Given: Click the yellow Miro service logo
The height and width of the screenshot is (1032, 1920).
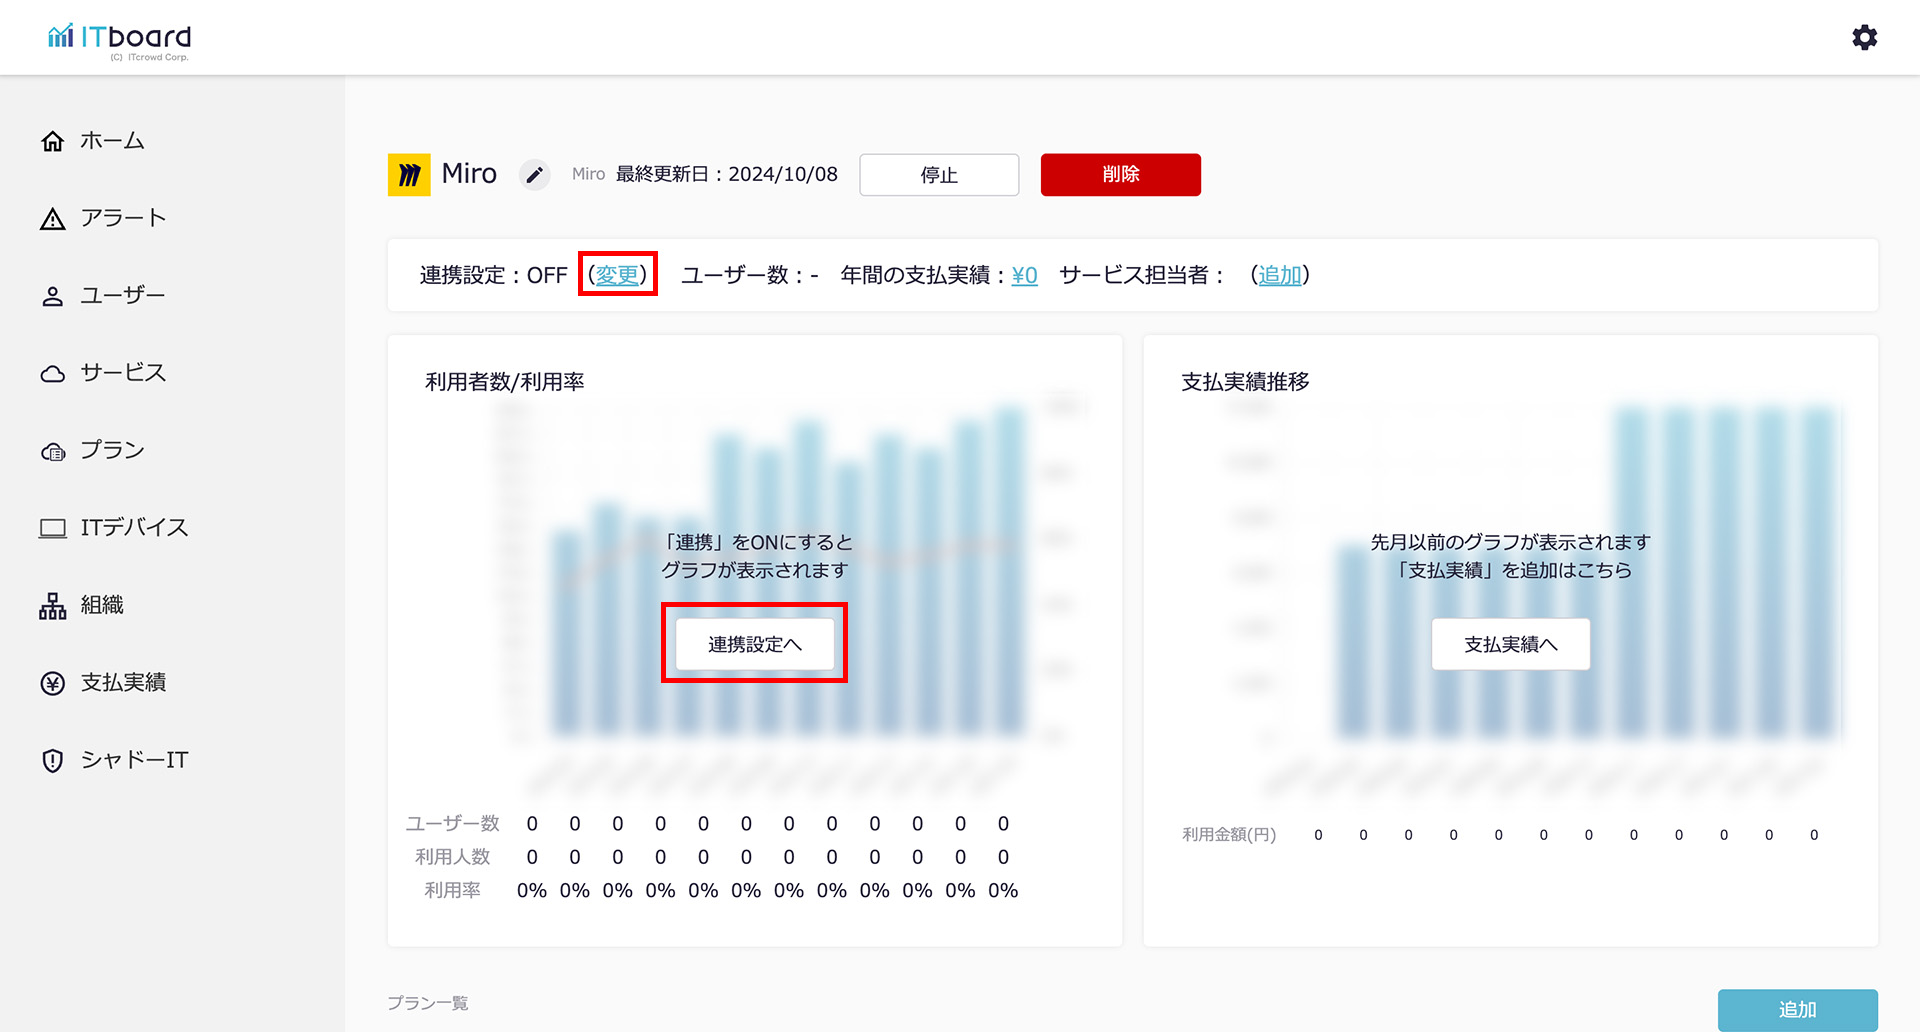Looking at the screenshot, I should point(409,175).
